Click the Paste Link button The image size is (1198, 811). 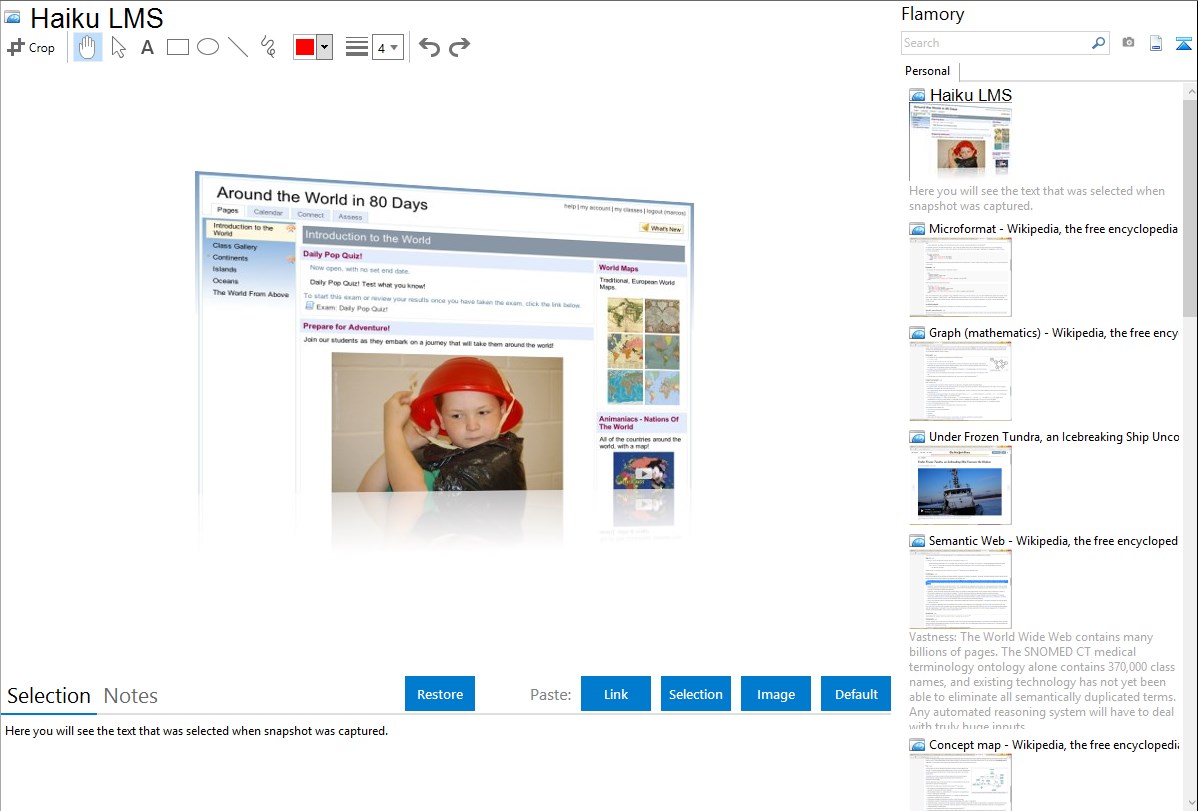(616, 694)
